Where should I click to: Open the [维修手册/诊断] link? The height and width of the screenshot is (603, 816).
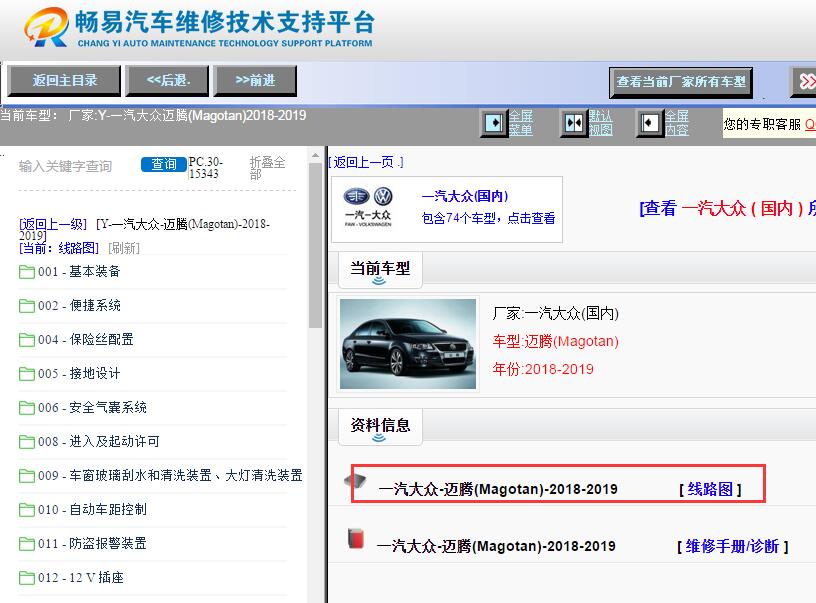[x=733, y=546]
